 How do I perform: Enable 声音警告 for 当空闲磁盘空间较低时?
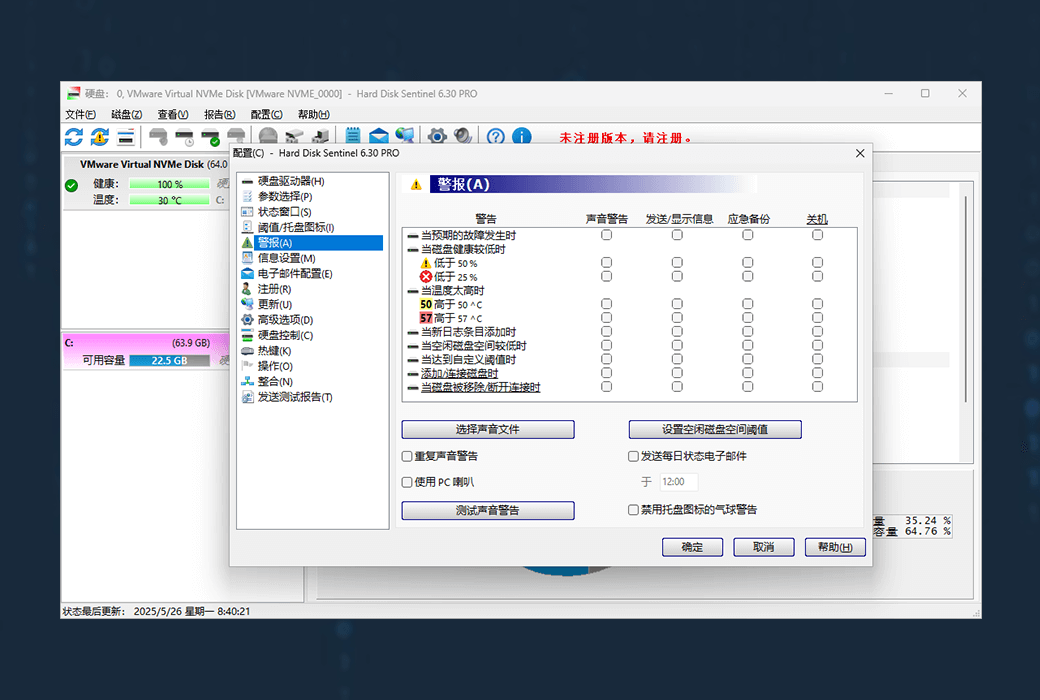606,345
